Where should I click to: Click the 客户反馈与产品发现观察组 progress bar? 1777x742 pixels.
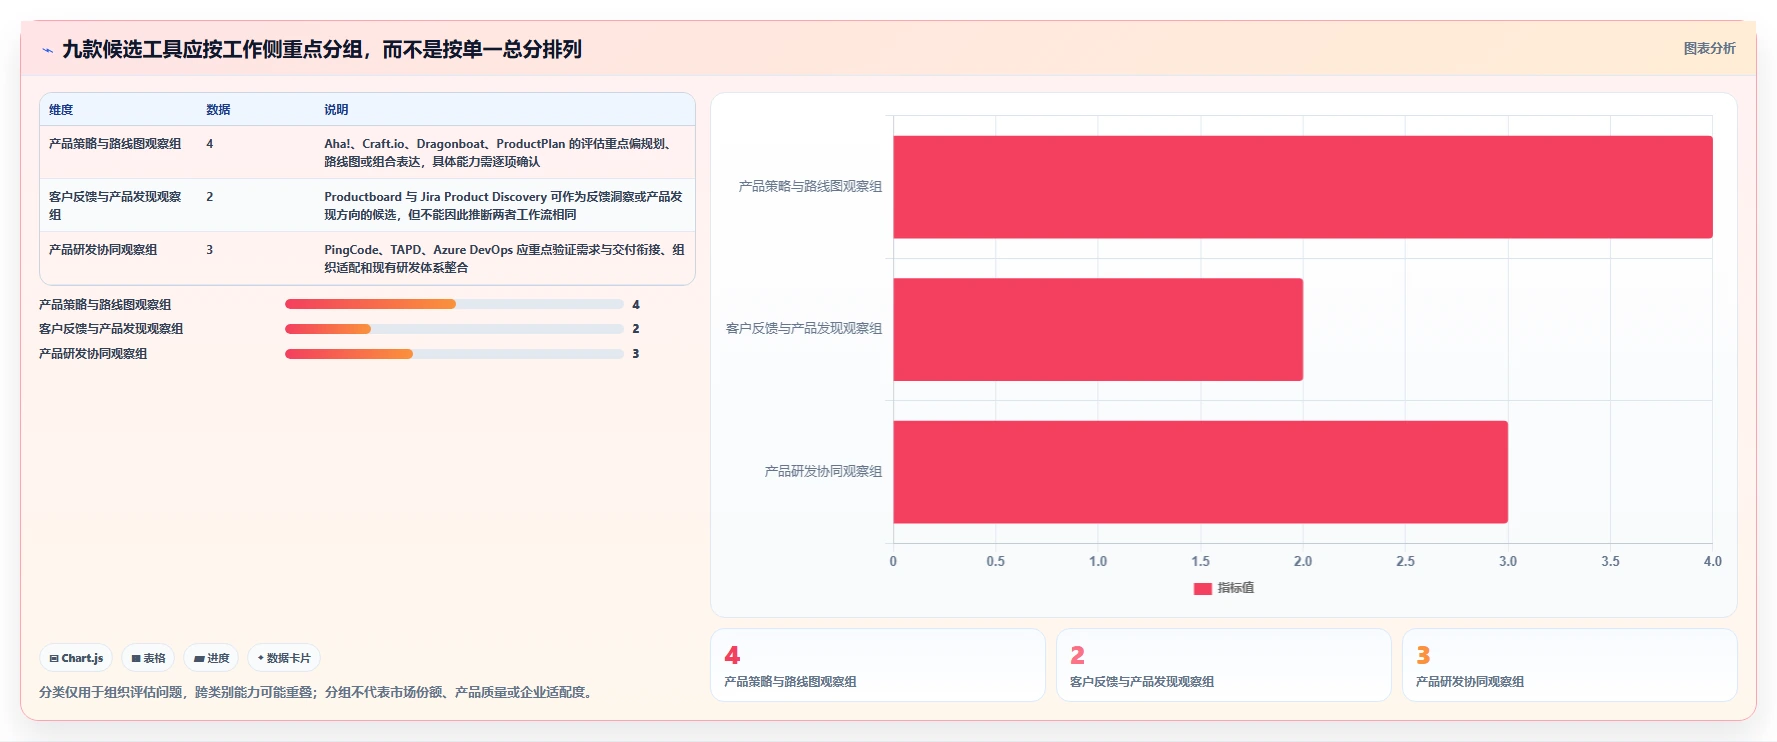pos(454,329)
